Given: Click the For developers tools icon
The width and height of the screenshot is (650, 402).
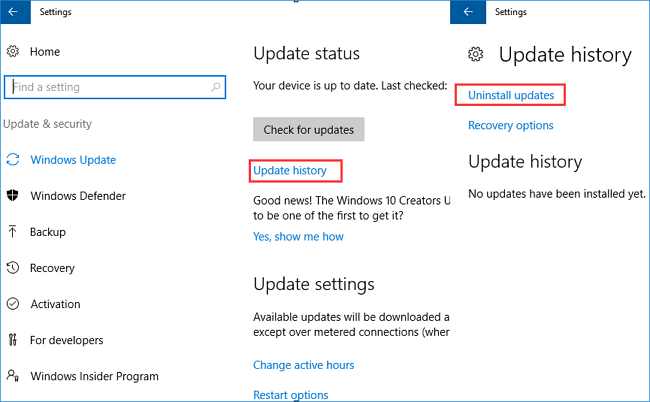Looking at the screenshot, I should coord(13,340).
